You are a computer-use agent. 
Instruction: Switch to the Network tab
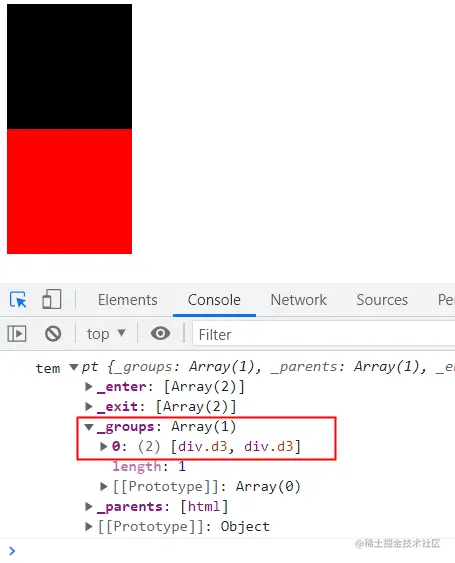click(x=299, y=300)
